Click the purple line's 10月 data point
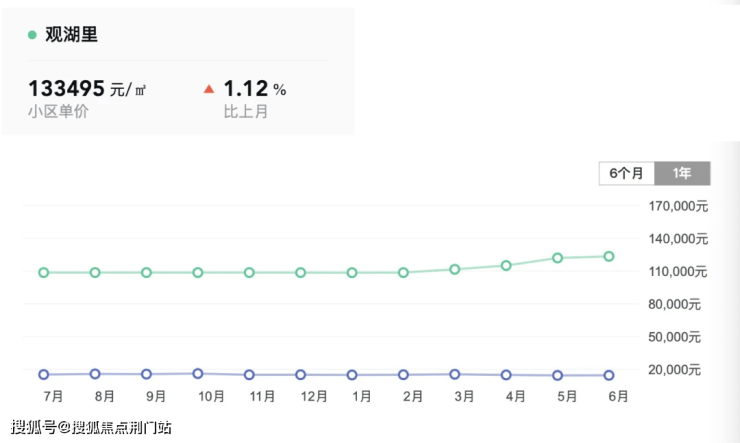Viewport: 740px width, 443px height. click(198, 373)
